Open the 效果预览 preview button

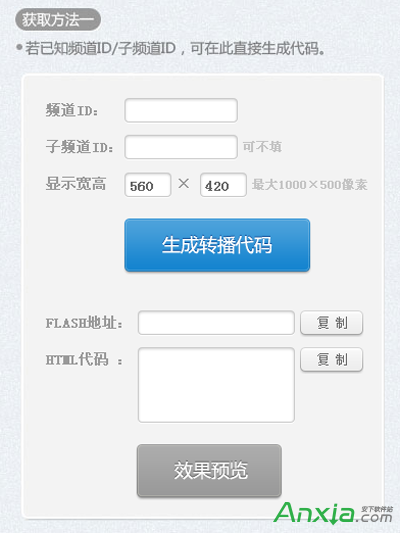click(209, 470)
